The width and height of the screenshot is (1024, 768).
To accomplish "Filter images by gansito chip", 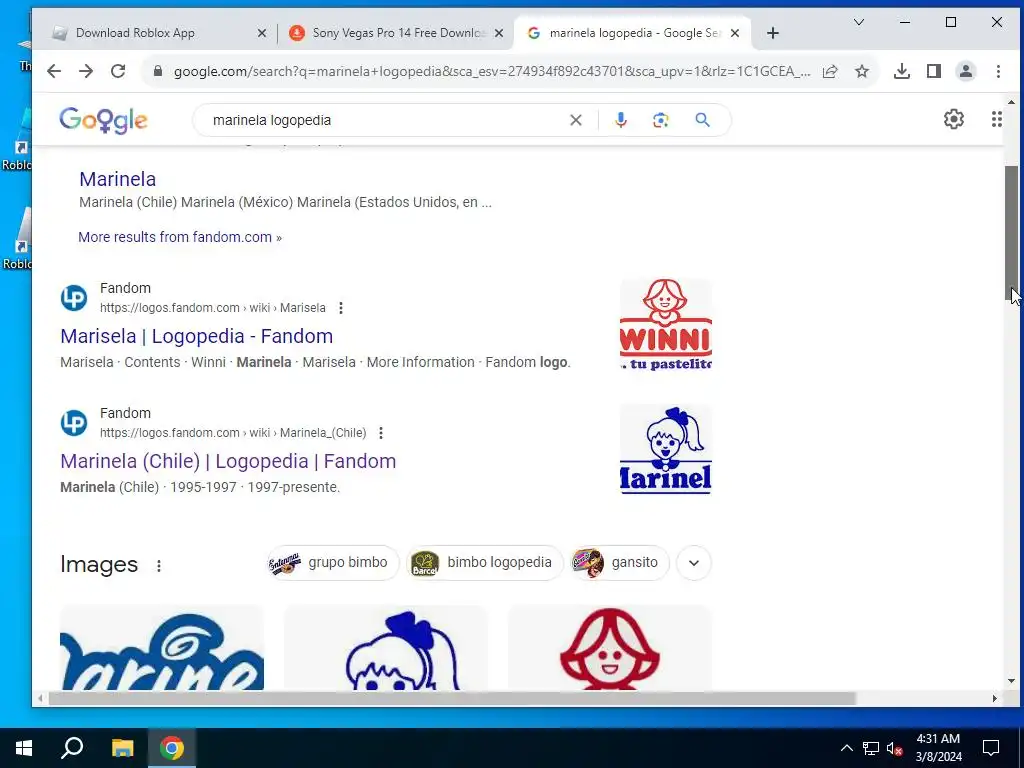I will pos(620,563).
